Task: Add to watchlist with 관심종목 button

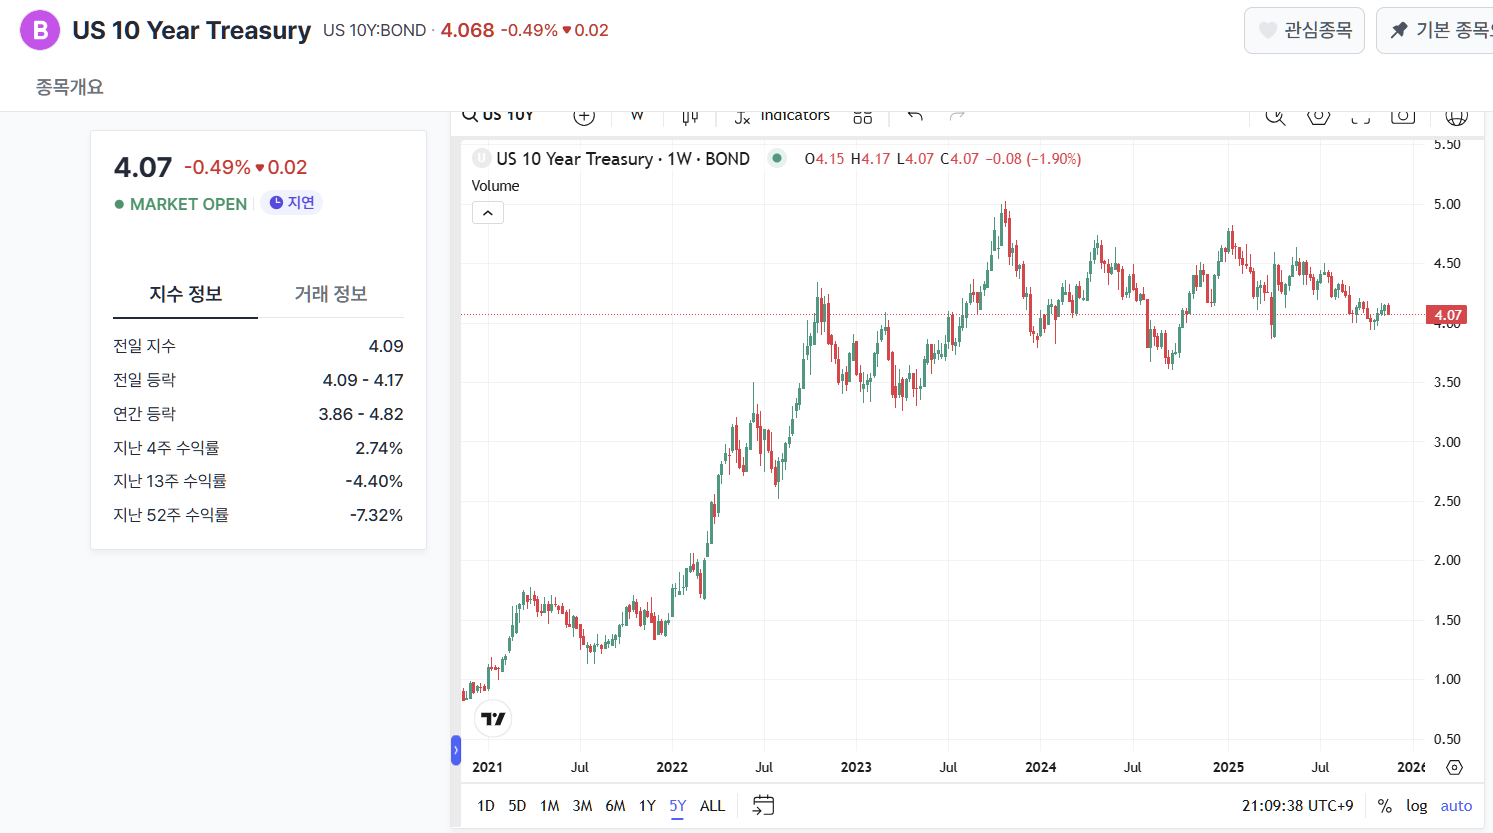Action: (1304, 30)
